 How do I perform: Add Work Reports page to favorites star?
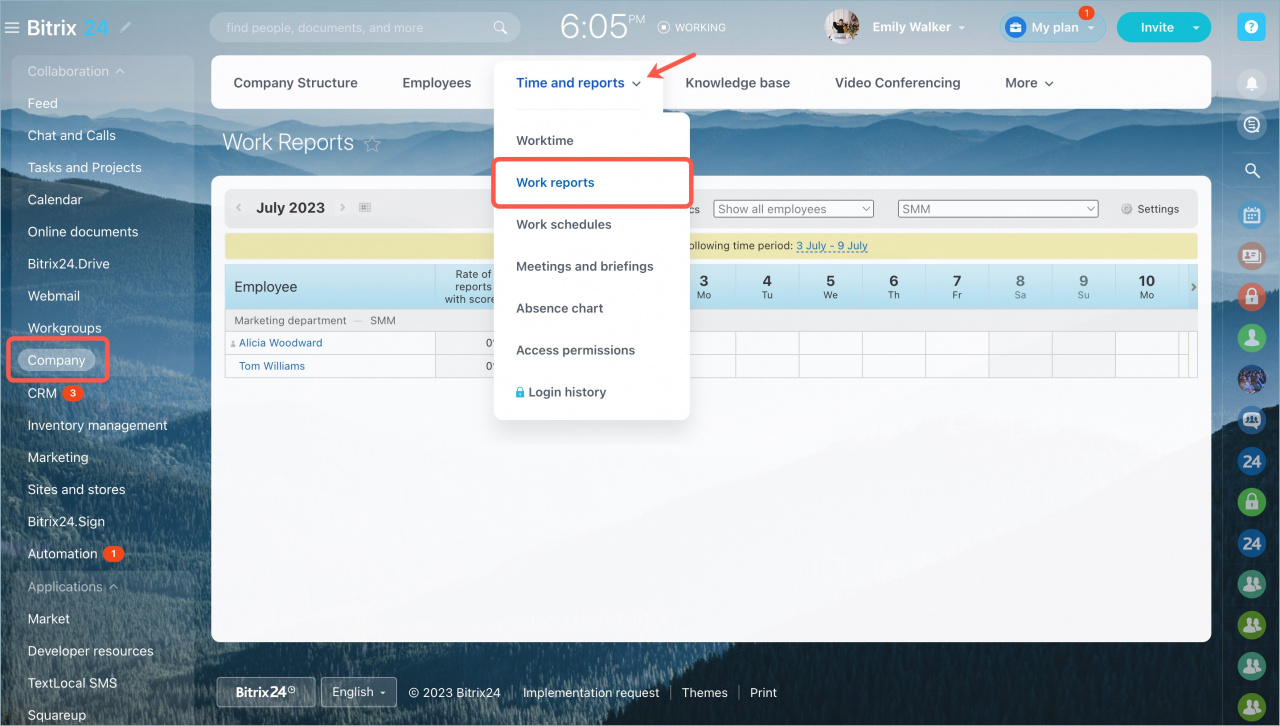click(372, 144)
